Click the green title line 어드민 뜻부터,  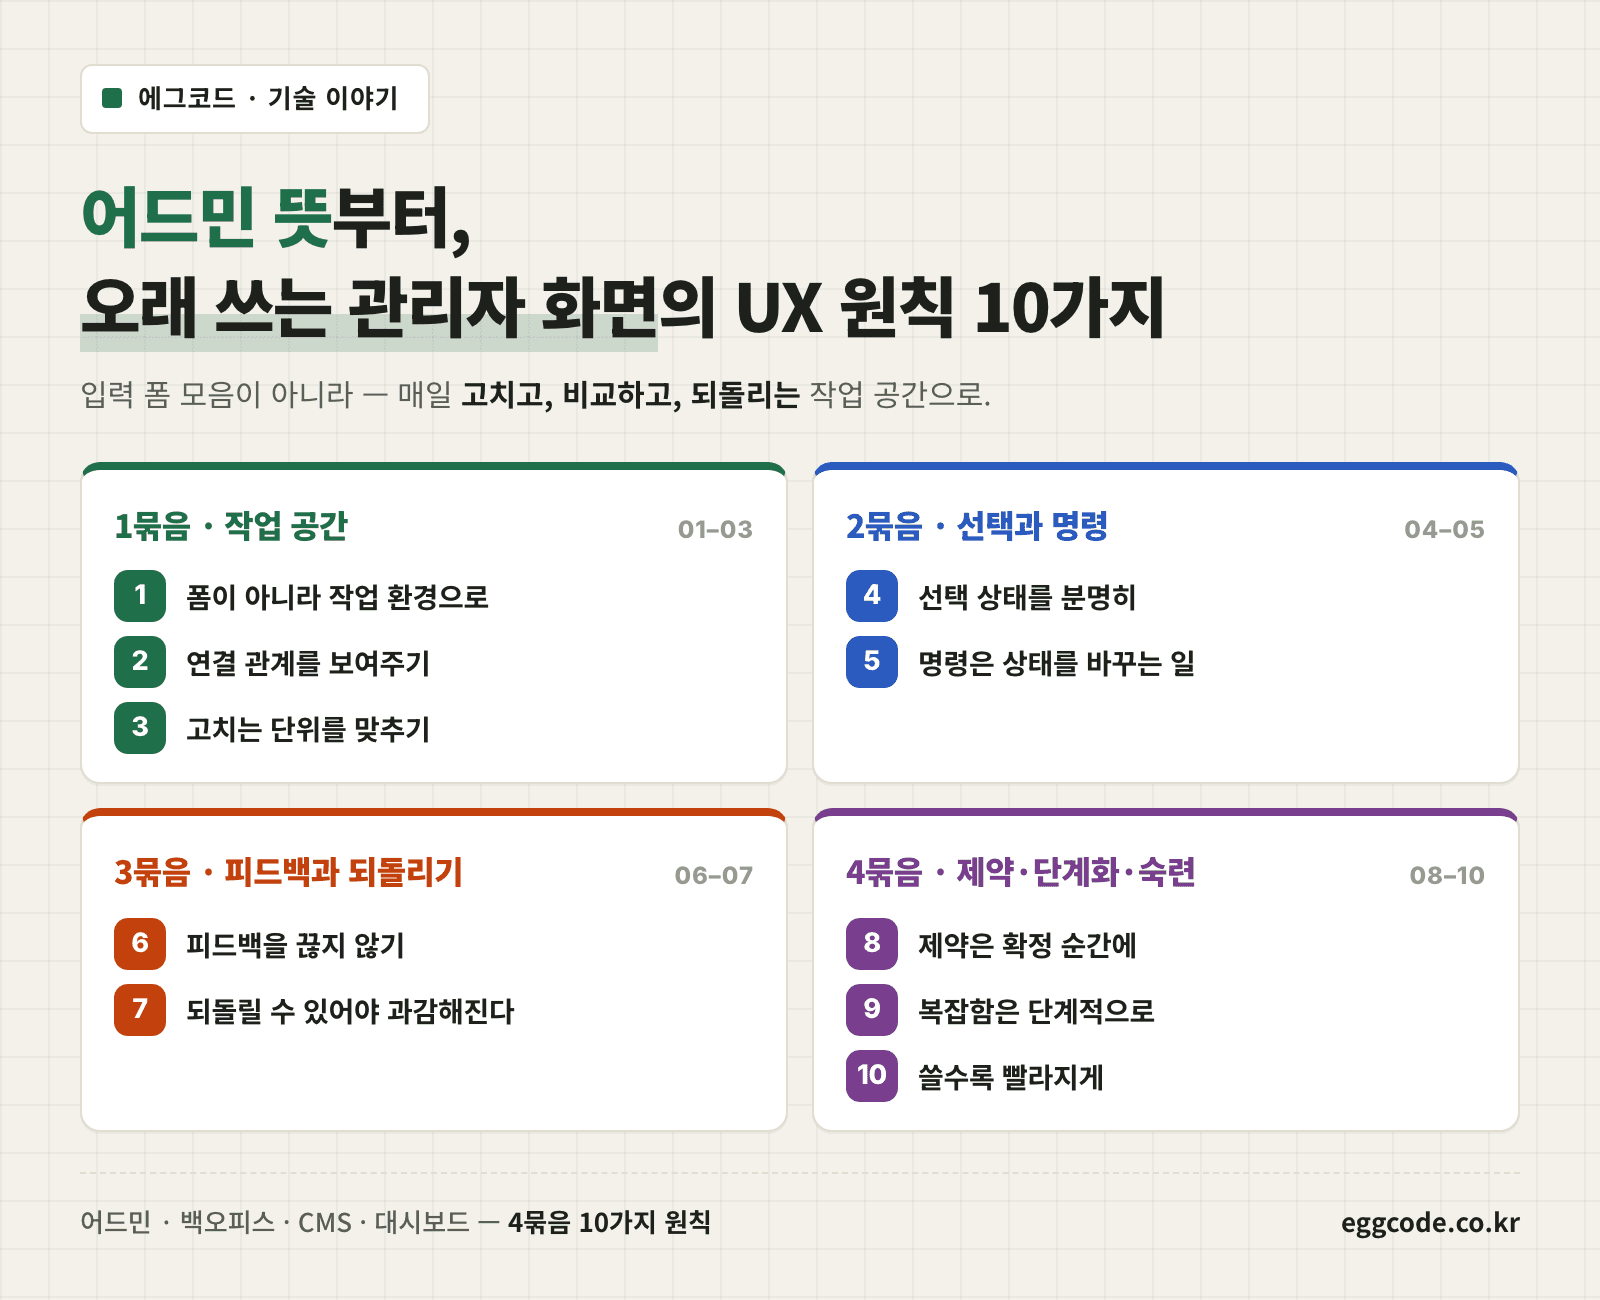[276, 218]
